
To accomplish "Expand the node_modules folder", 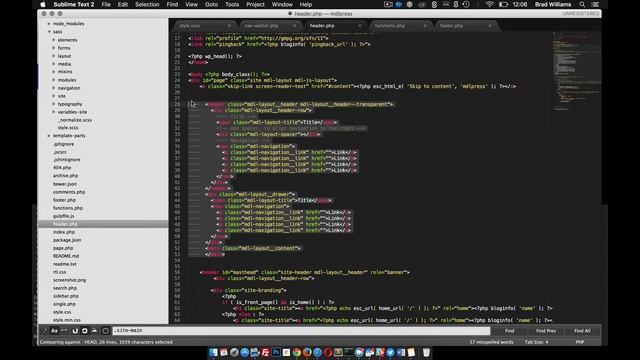I will click(49, 24).
